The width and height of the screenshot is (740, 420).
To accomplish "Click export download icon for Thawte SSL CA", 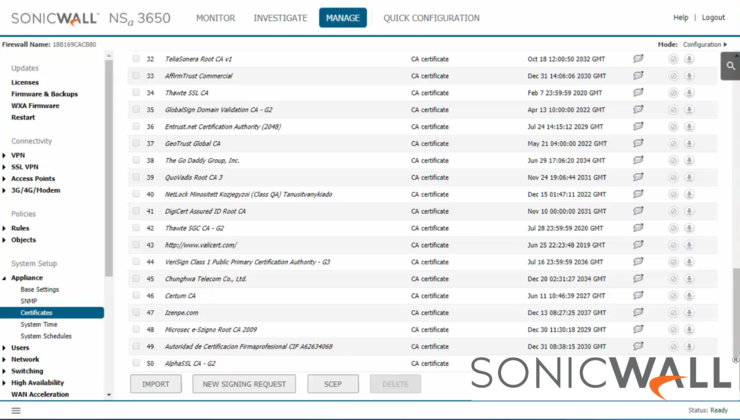I will [x=689, y=93].
